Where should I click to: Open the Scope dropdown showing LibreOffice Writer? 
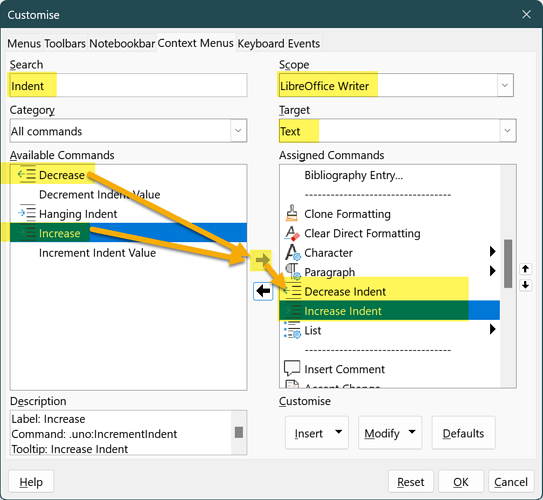click(x=396, y=85)
